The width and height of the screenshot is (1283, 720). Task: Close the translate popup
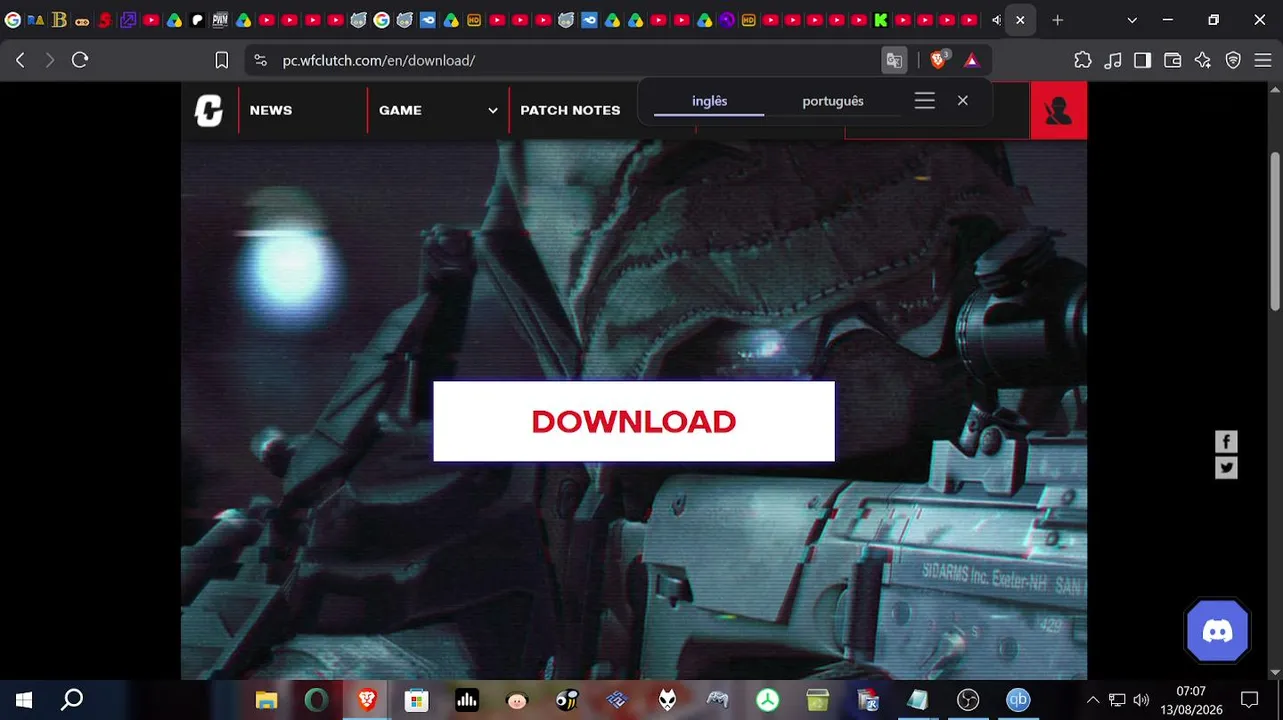pos(963,100)
